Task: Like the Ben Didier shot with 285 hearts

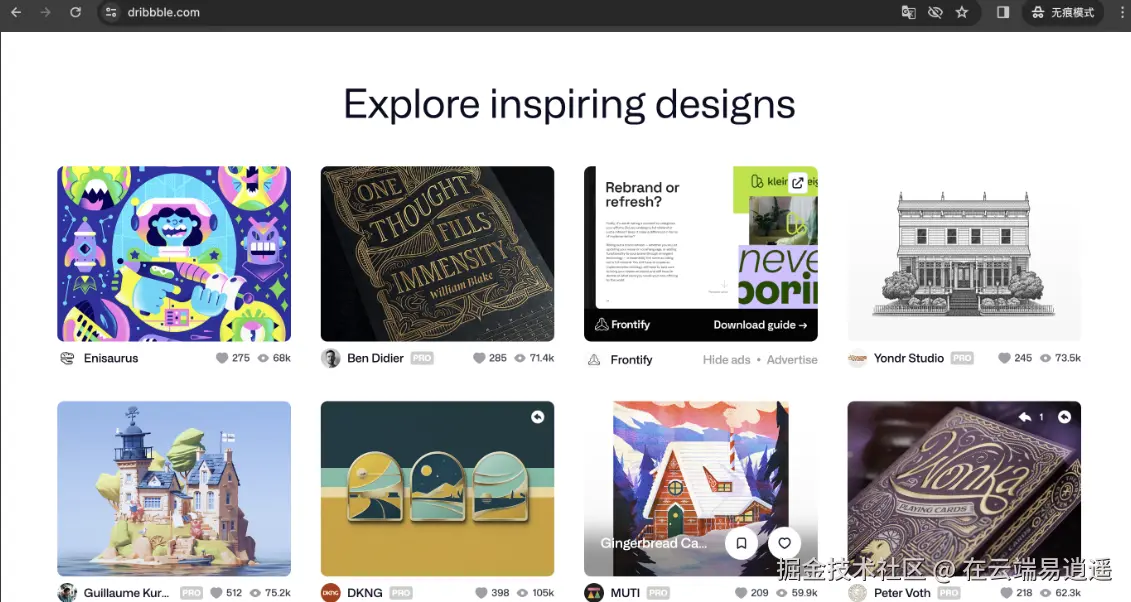Action: pos(479,358)
